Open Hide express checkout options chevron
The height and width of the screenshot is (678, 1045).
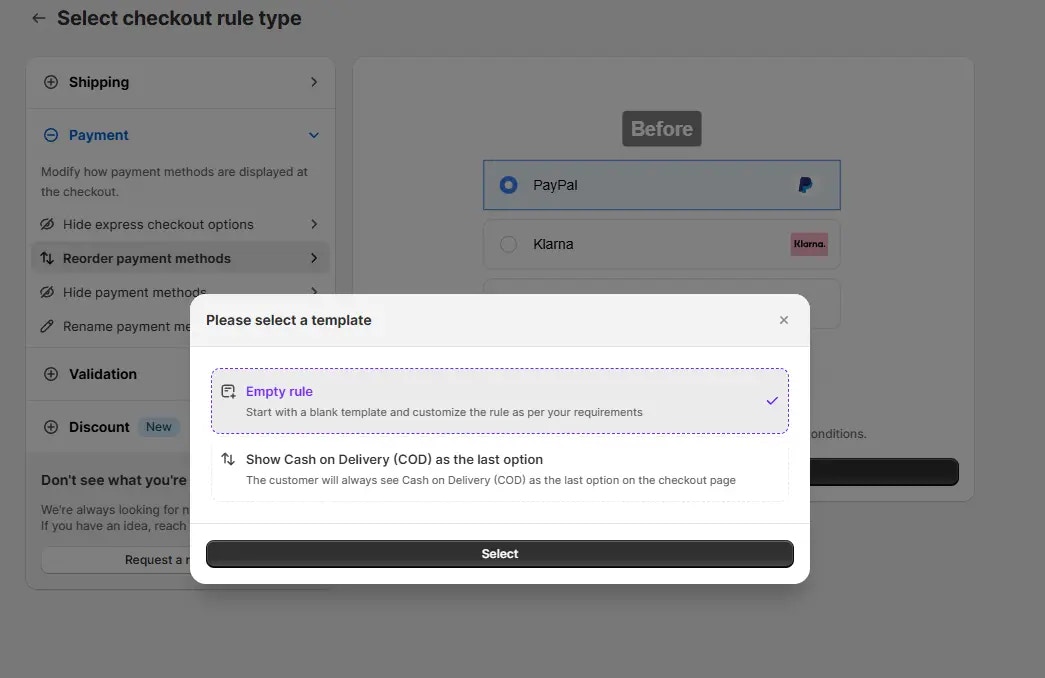pos(314,224)
